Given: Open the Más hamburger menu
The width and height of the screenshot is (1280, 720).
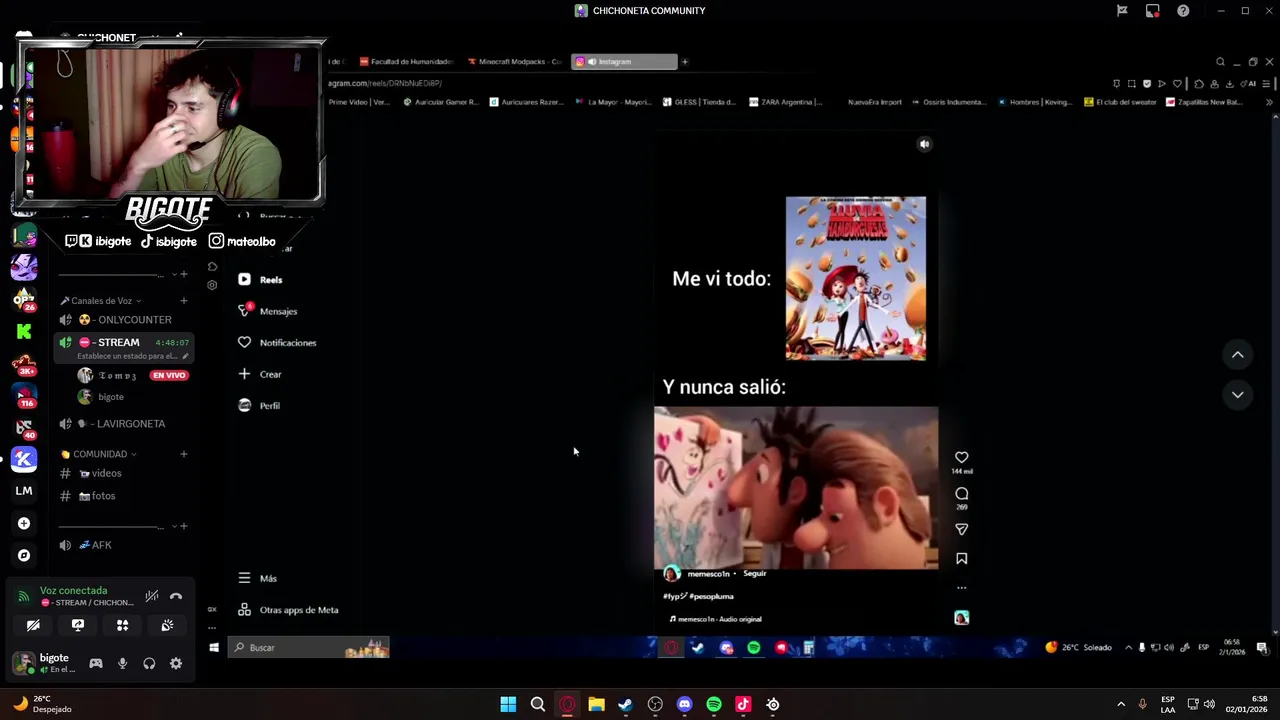Looking at the screenshot, I should (257, 578).
